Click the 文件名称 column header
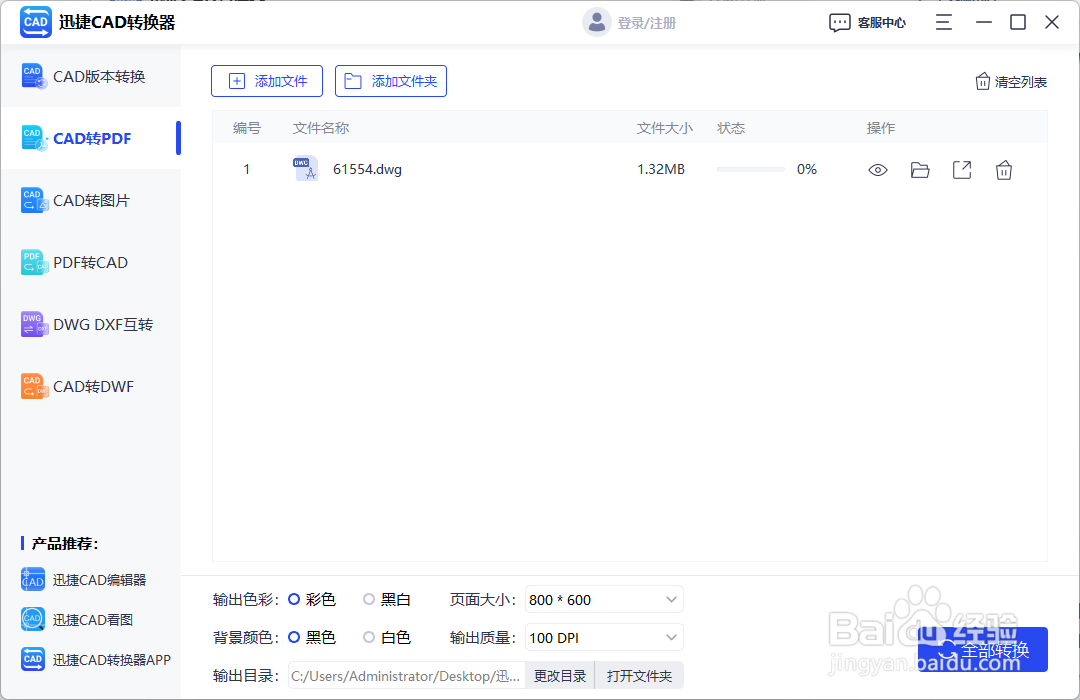Image resolution: width=1080 pixels, height=700 pixels. [321, 128]
